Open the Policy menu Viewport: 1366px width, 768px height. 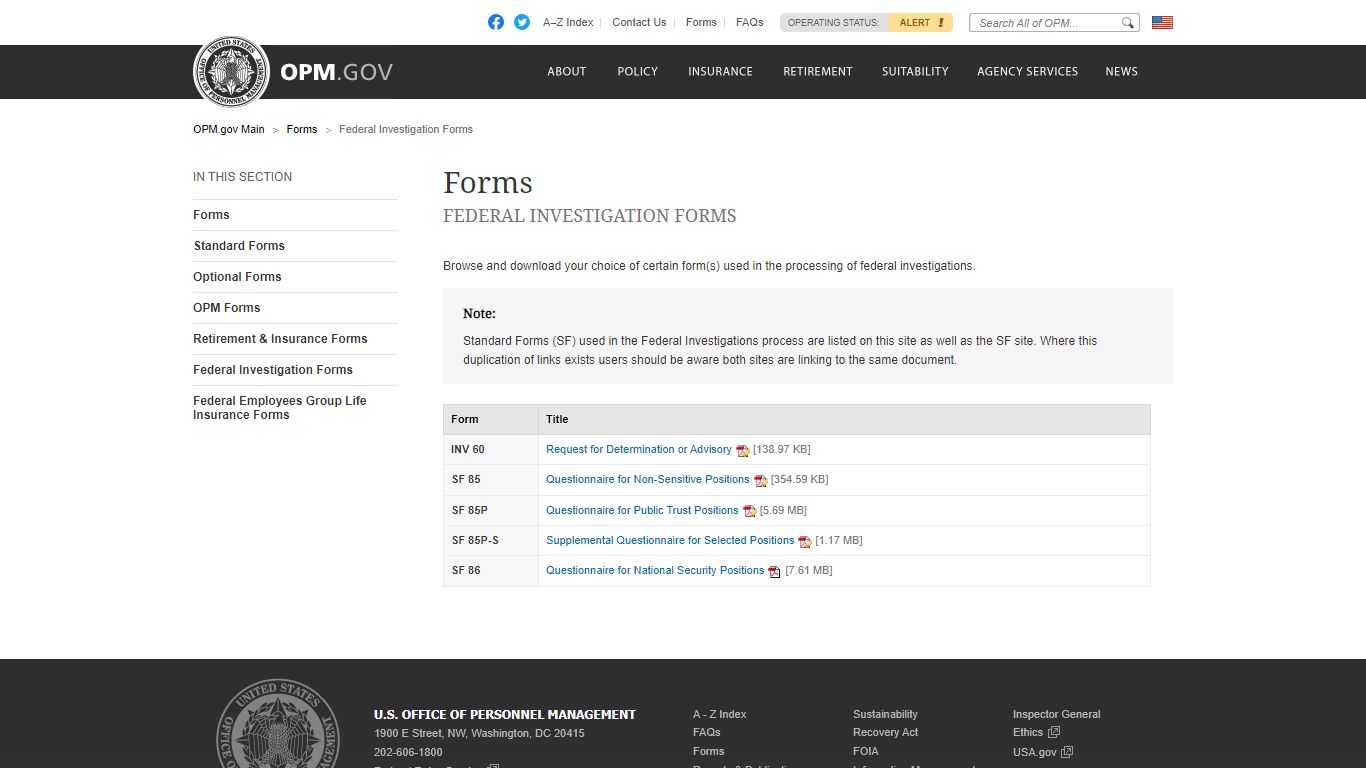click(x=637, y=71)
